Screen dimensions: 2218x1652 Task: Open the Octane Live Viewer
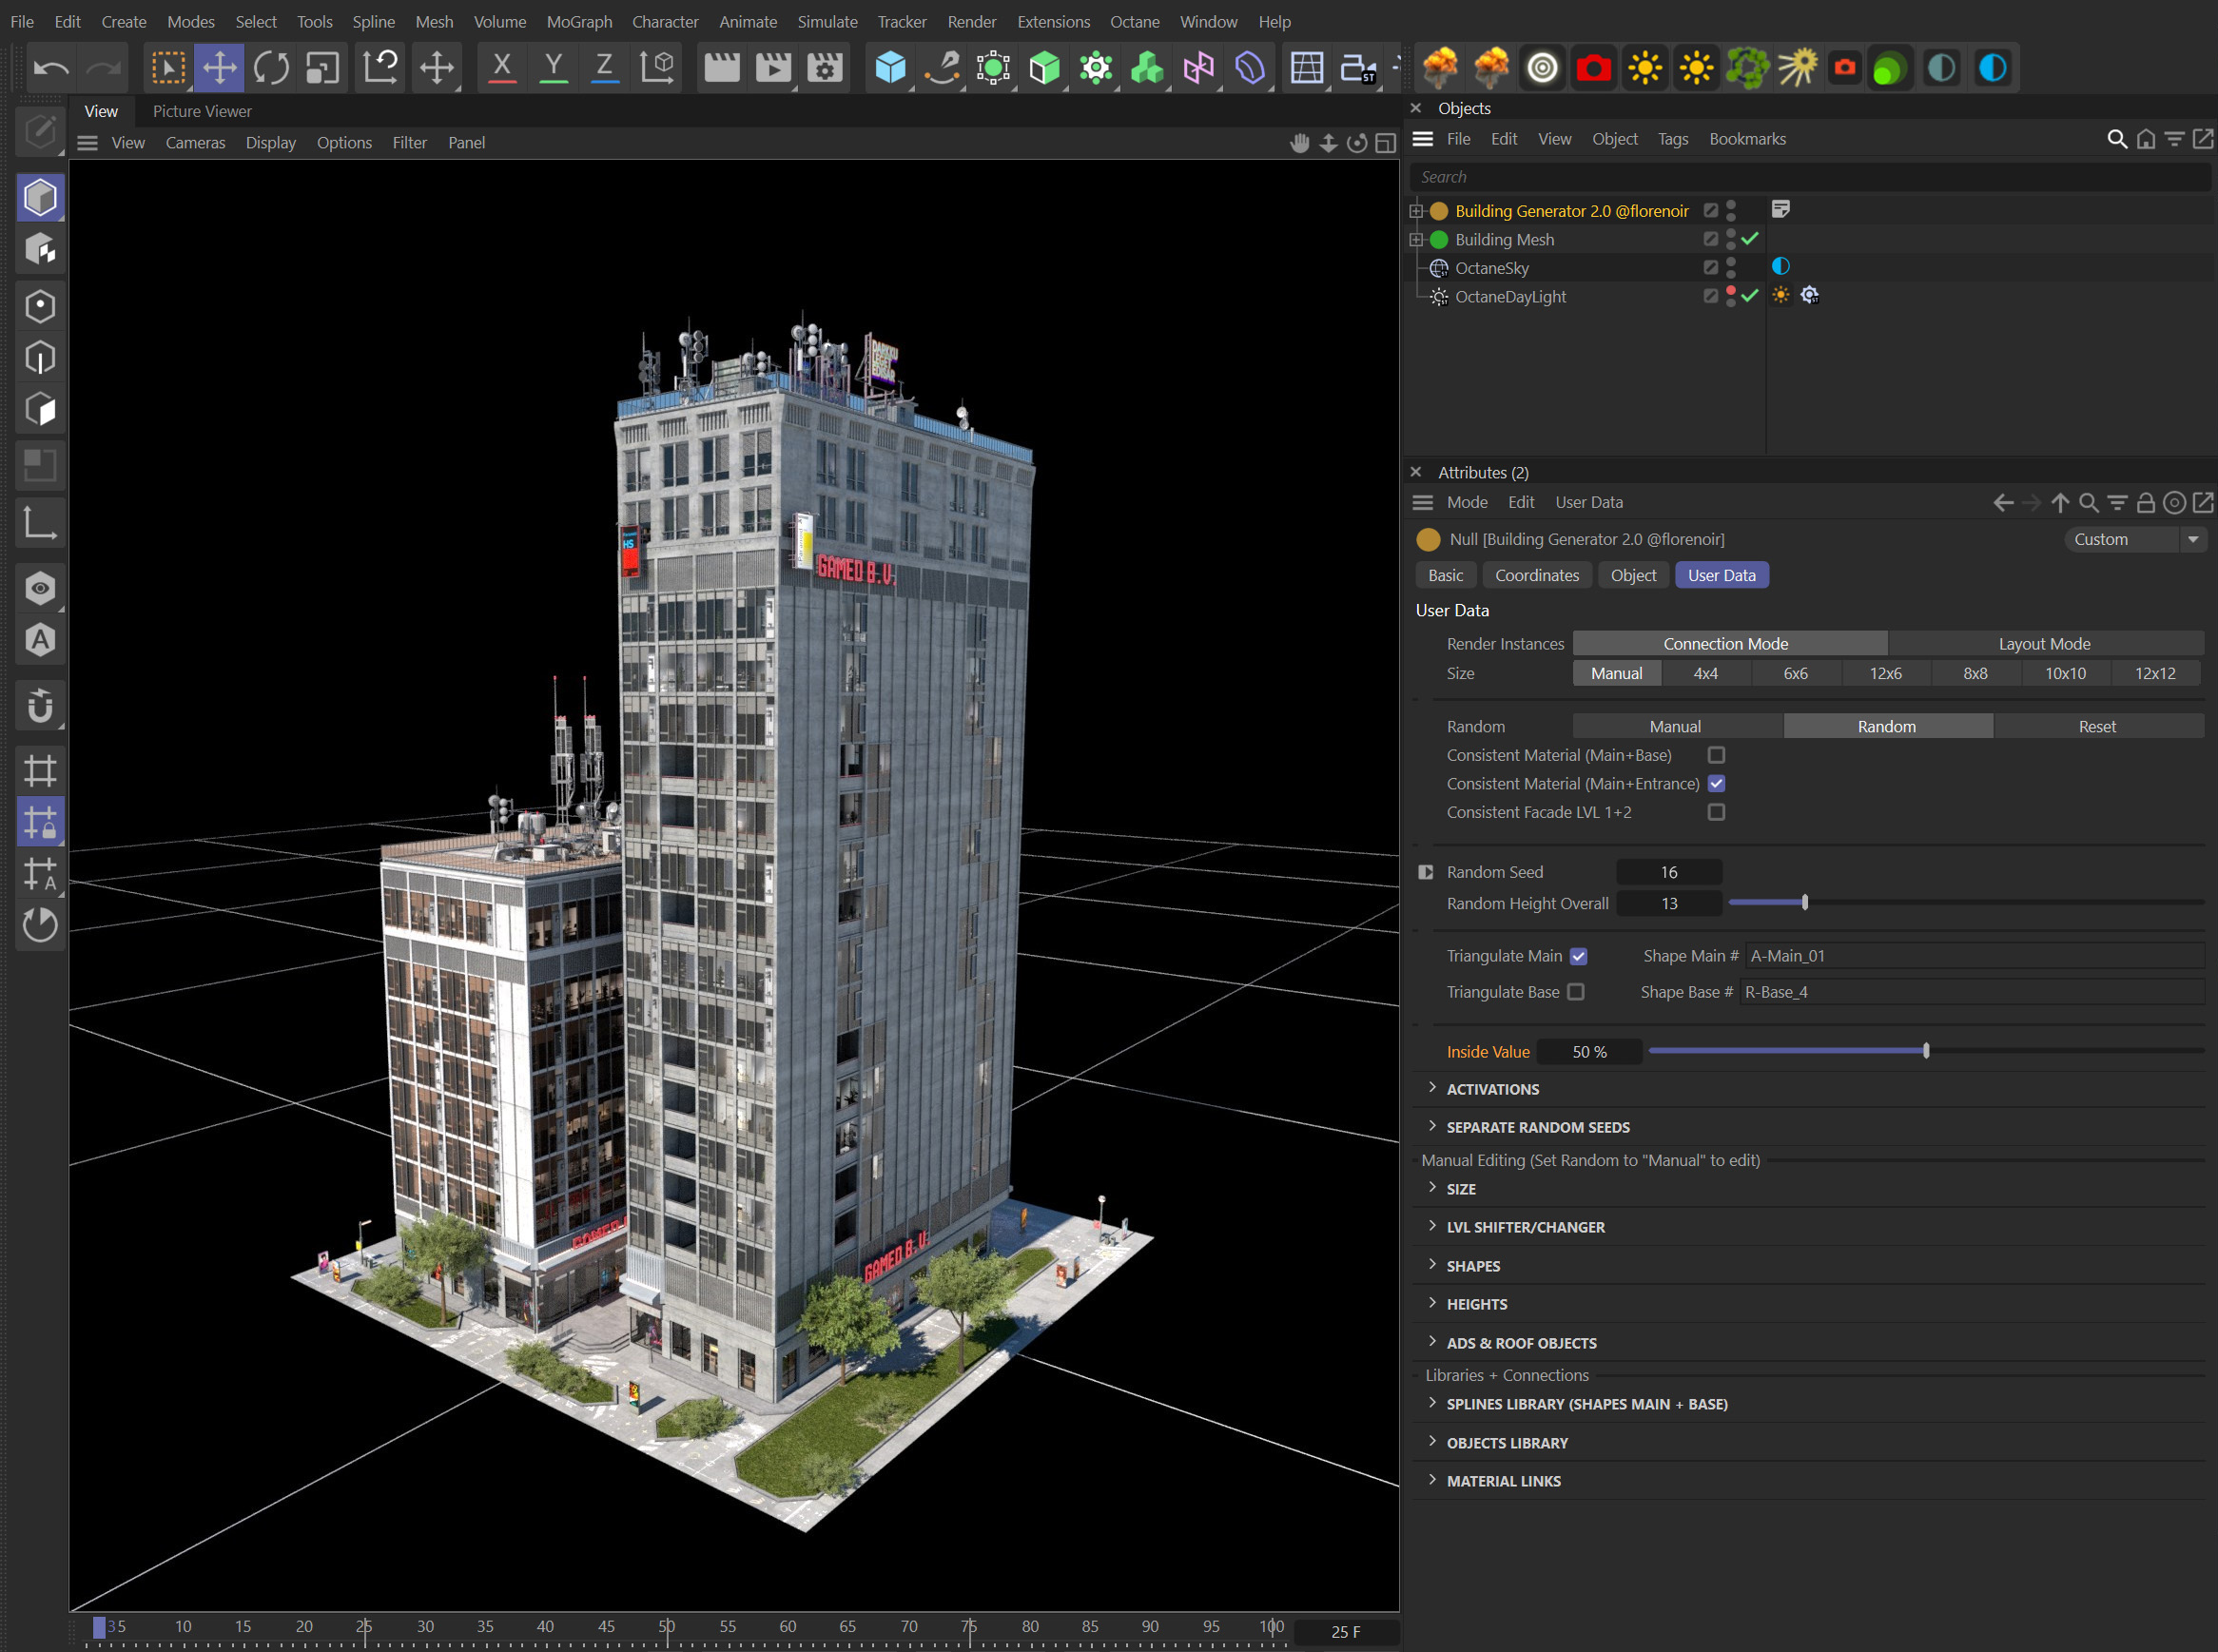[x=1542, y=67]
